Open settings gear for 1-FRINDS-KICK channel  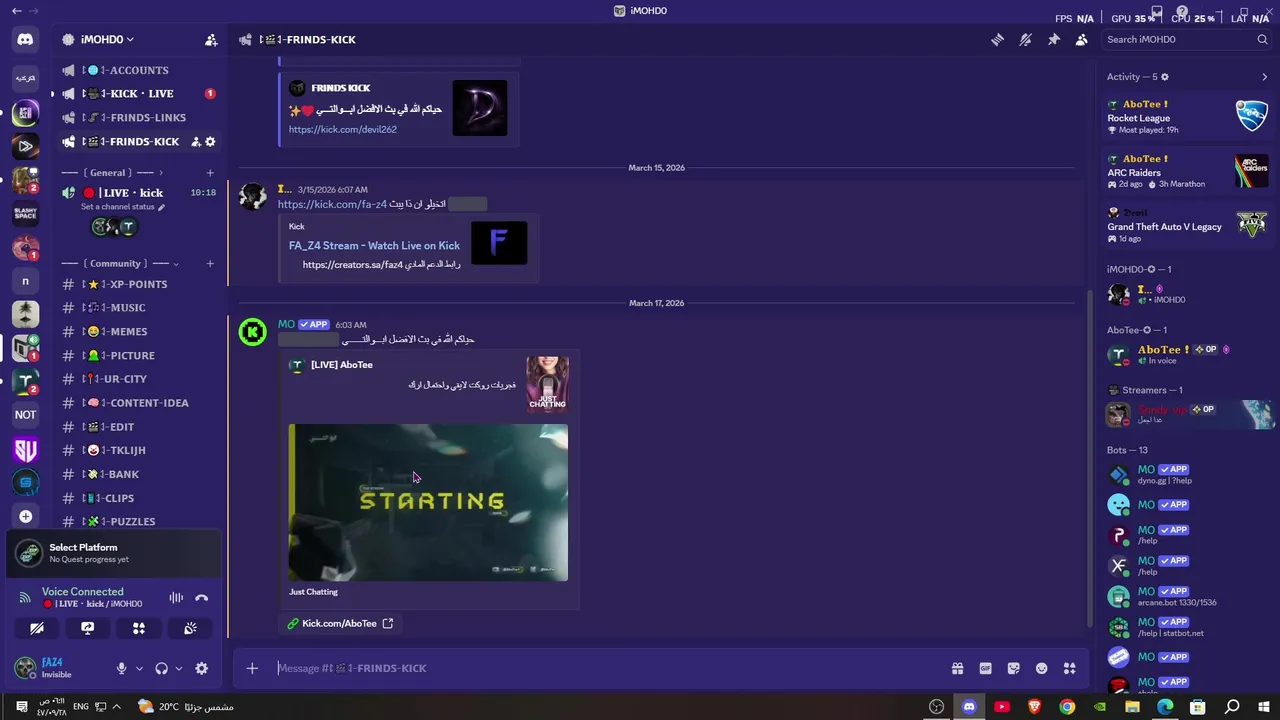coord(210,142)
